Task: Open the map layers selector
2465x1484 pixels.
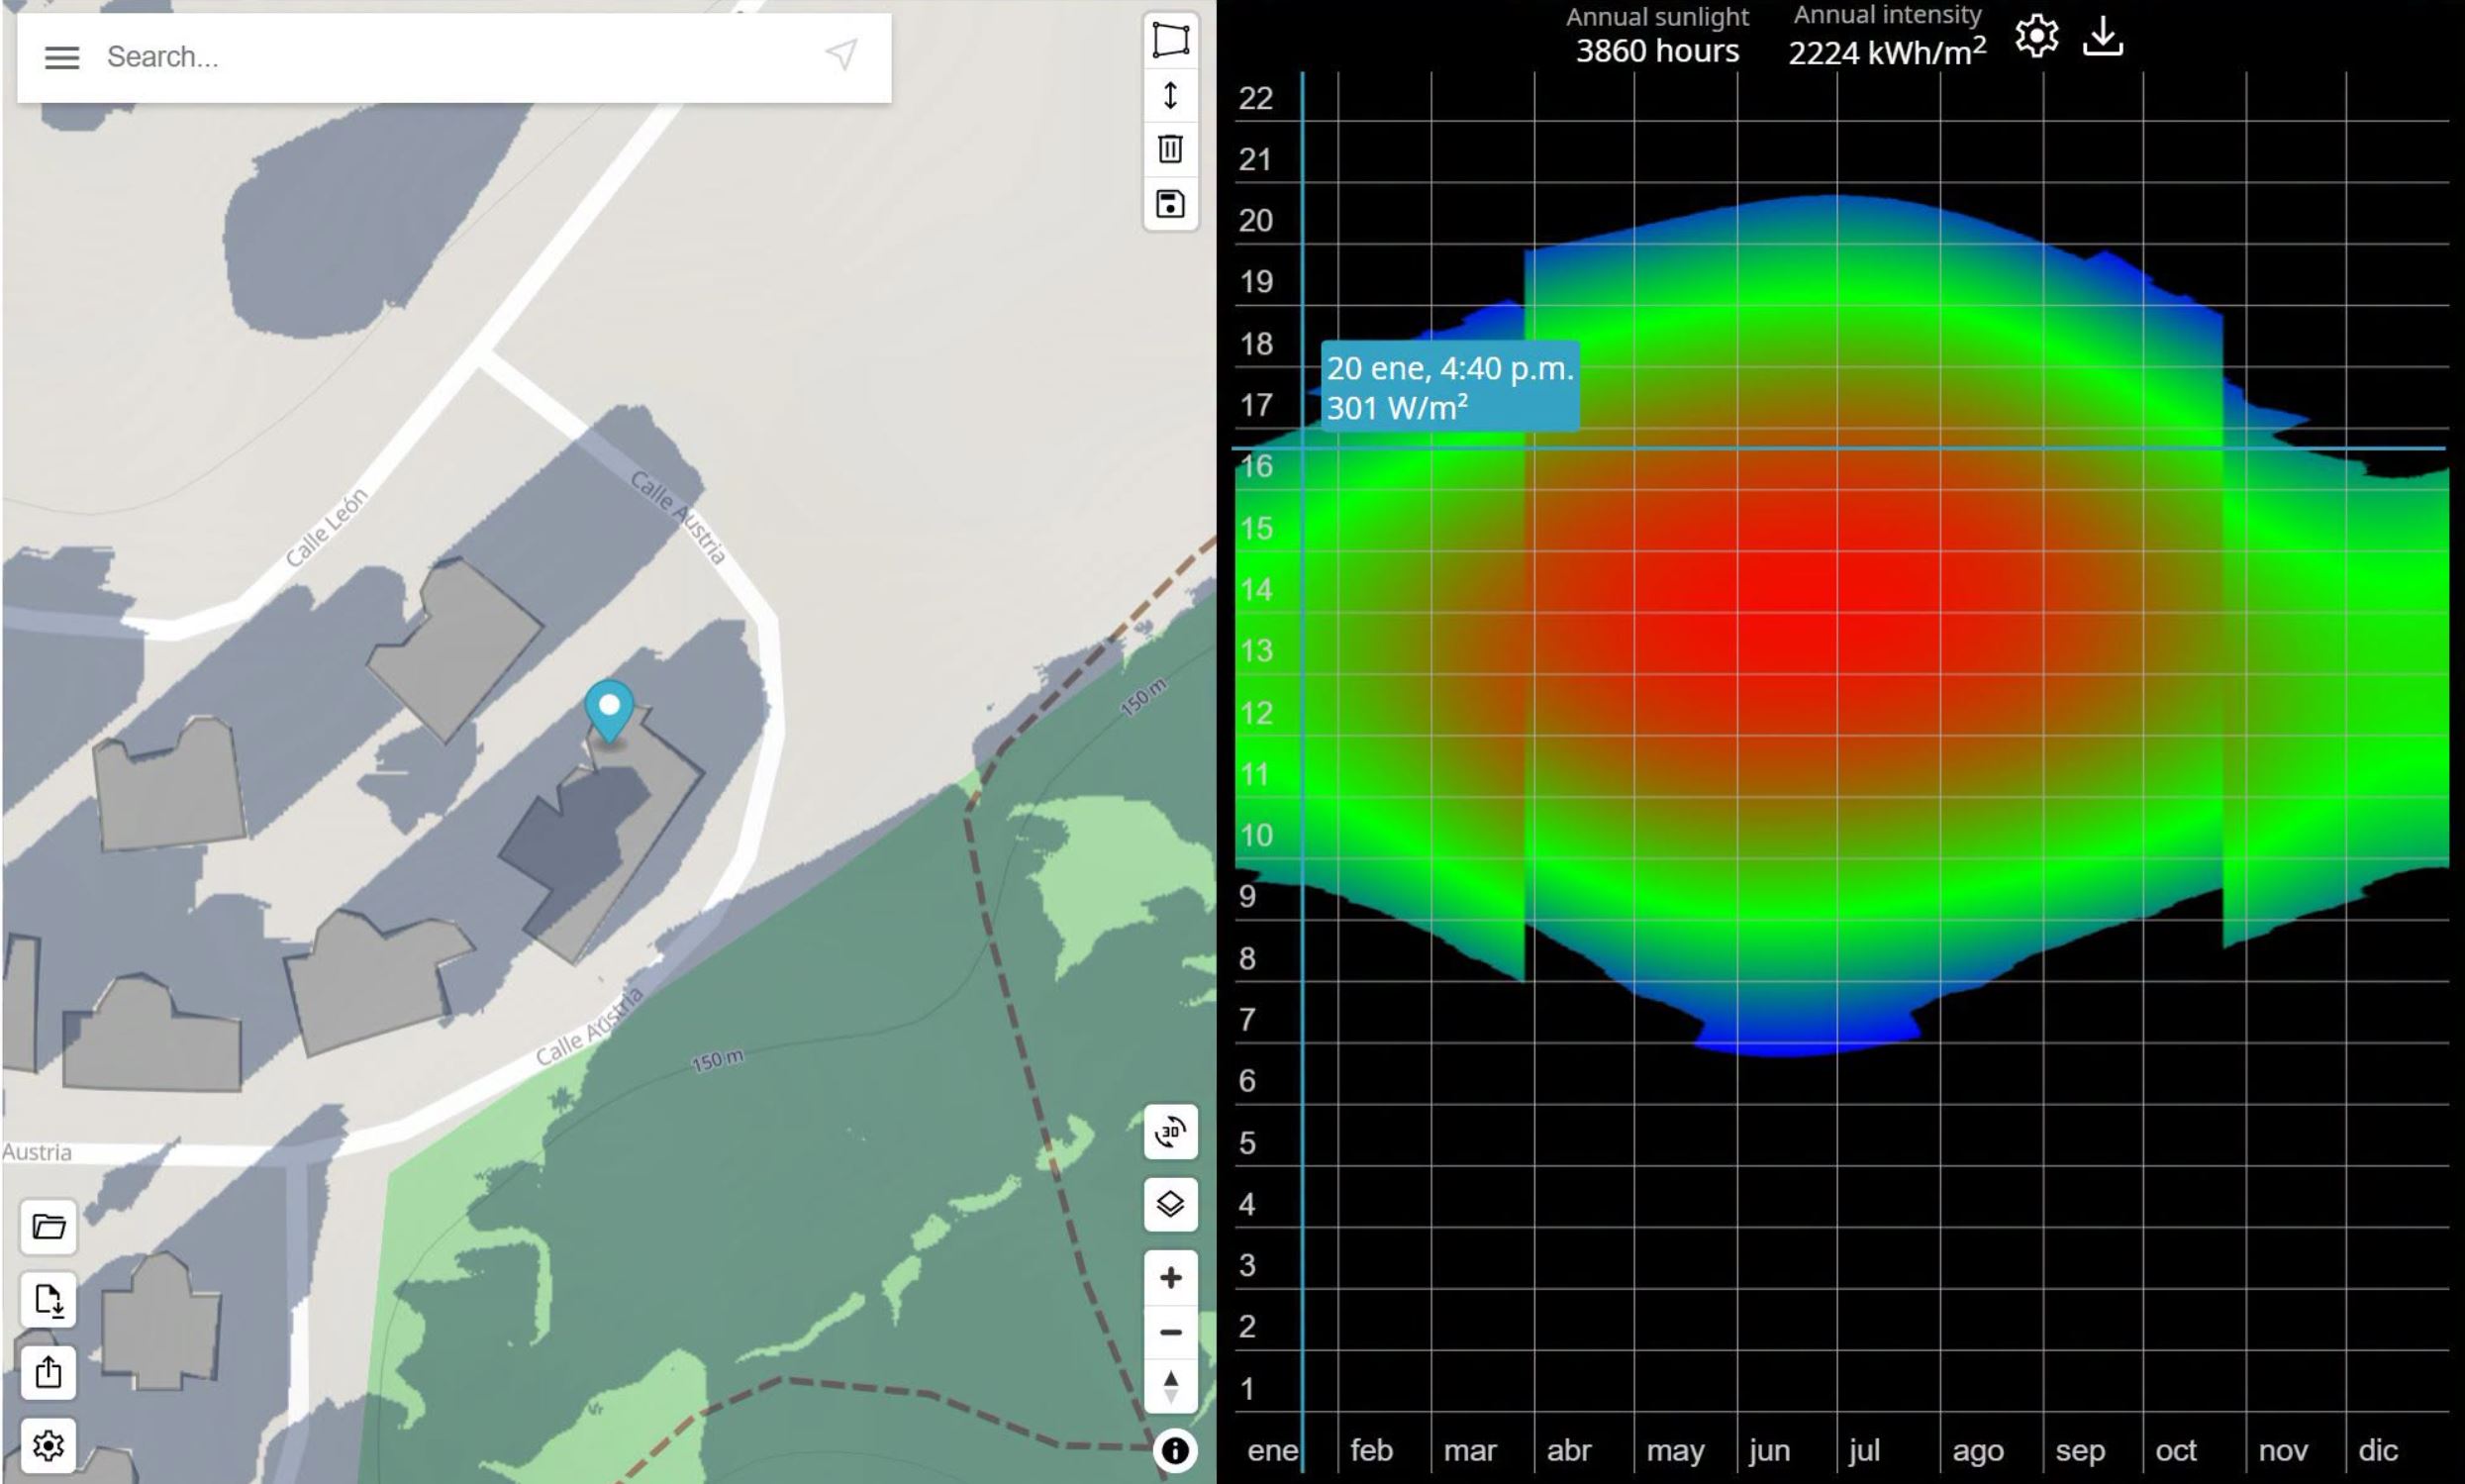Action: 1170,1204
